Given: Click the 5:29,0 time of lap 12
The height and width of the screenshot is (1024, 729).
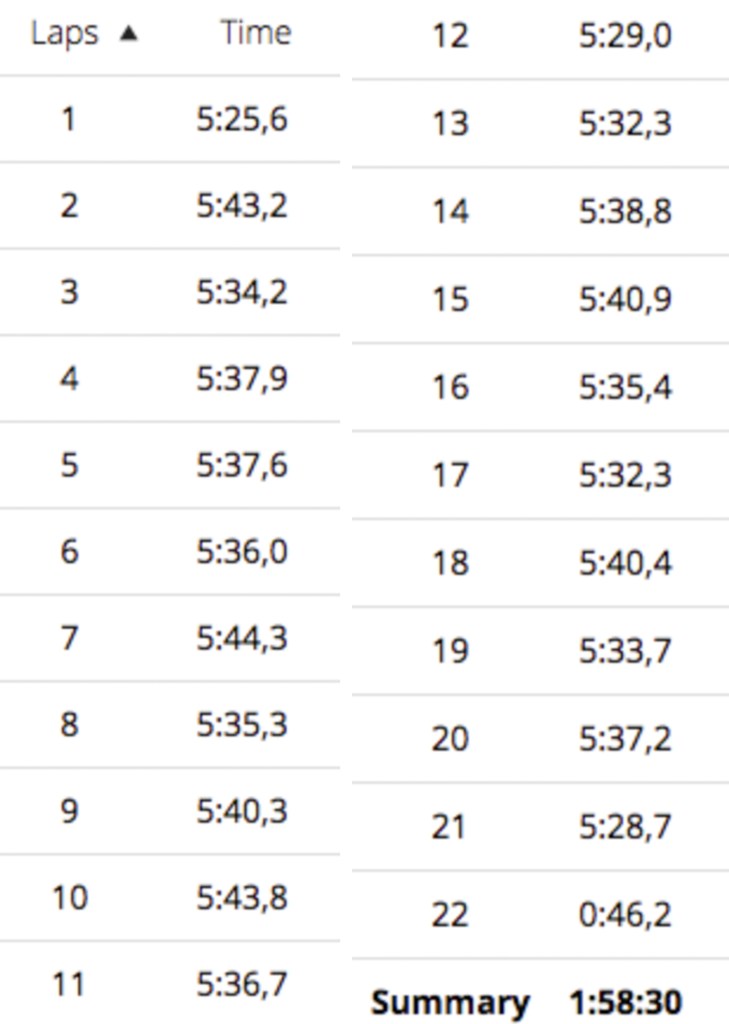Looking at the screenshot, I should (625, 37).
